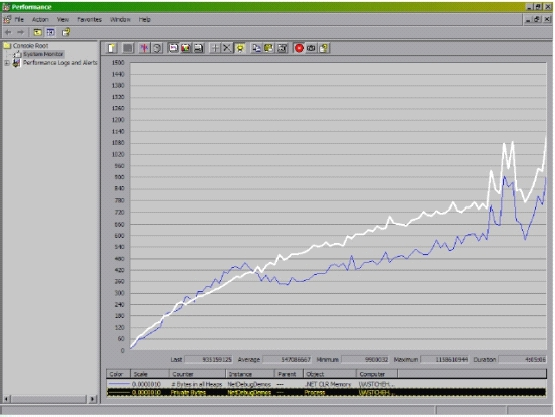Select the # Bytes in all Heaps counter row
555x417 pixels.
point(326,384)
